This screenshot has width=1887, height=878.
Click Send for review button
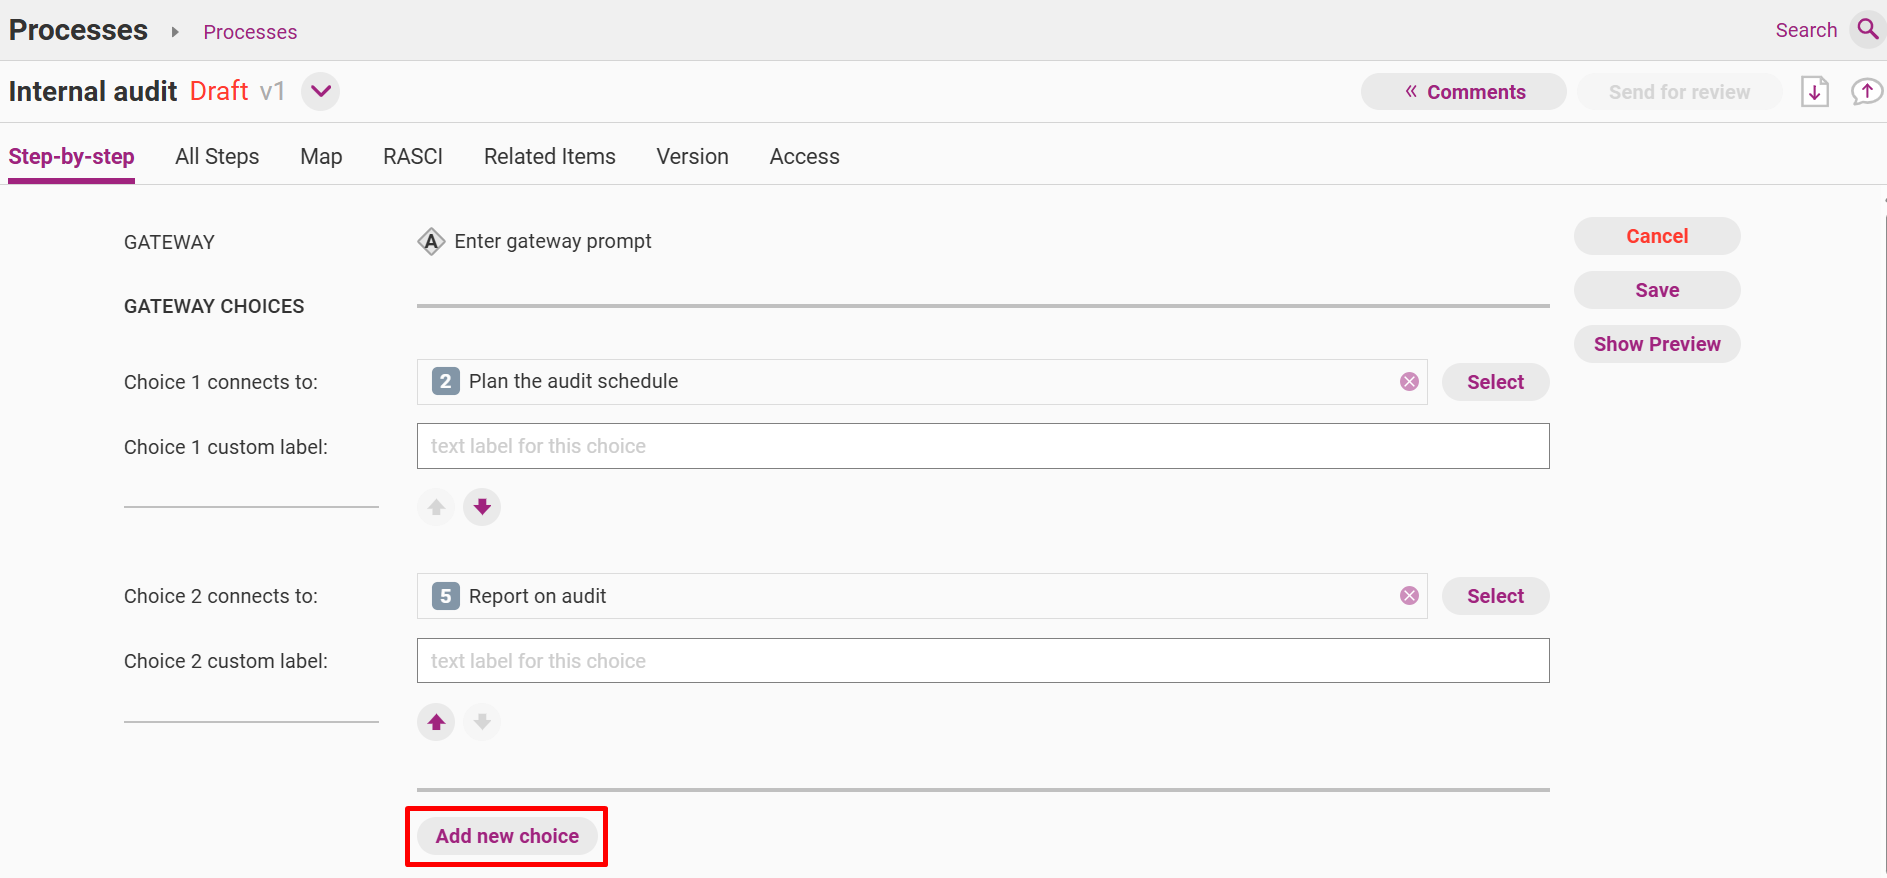(1679, 92)
